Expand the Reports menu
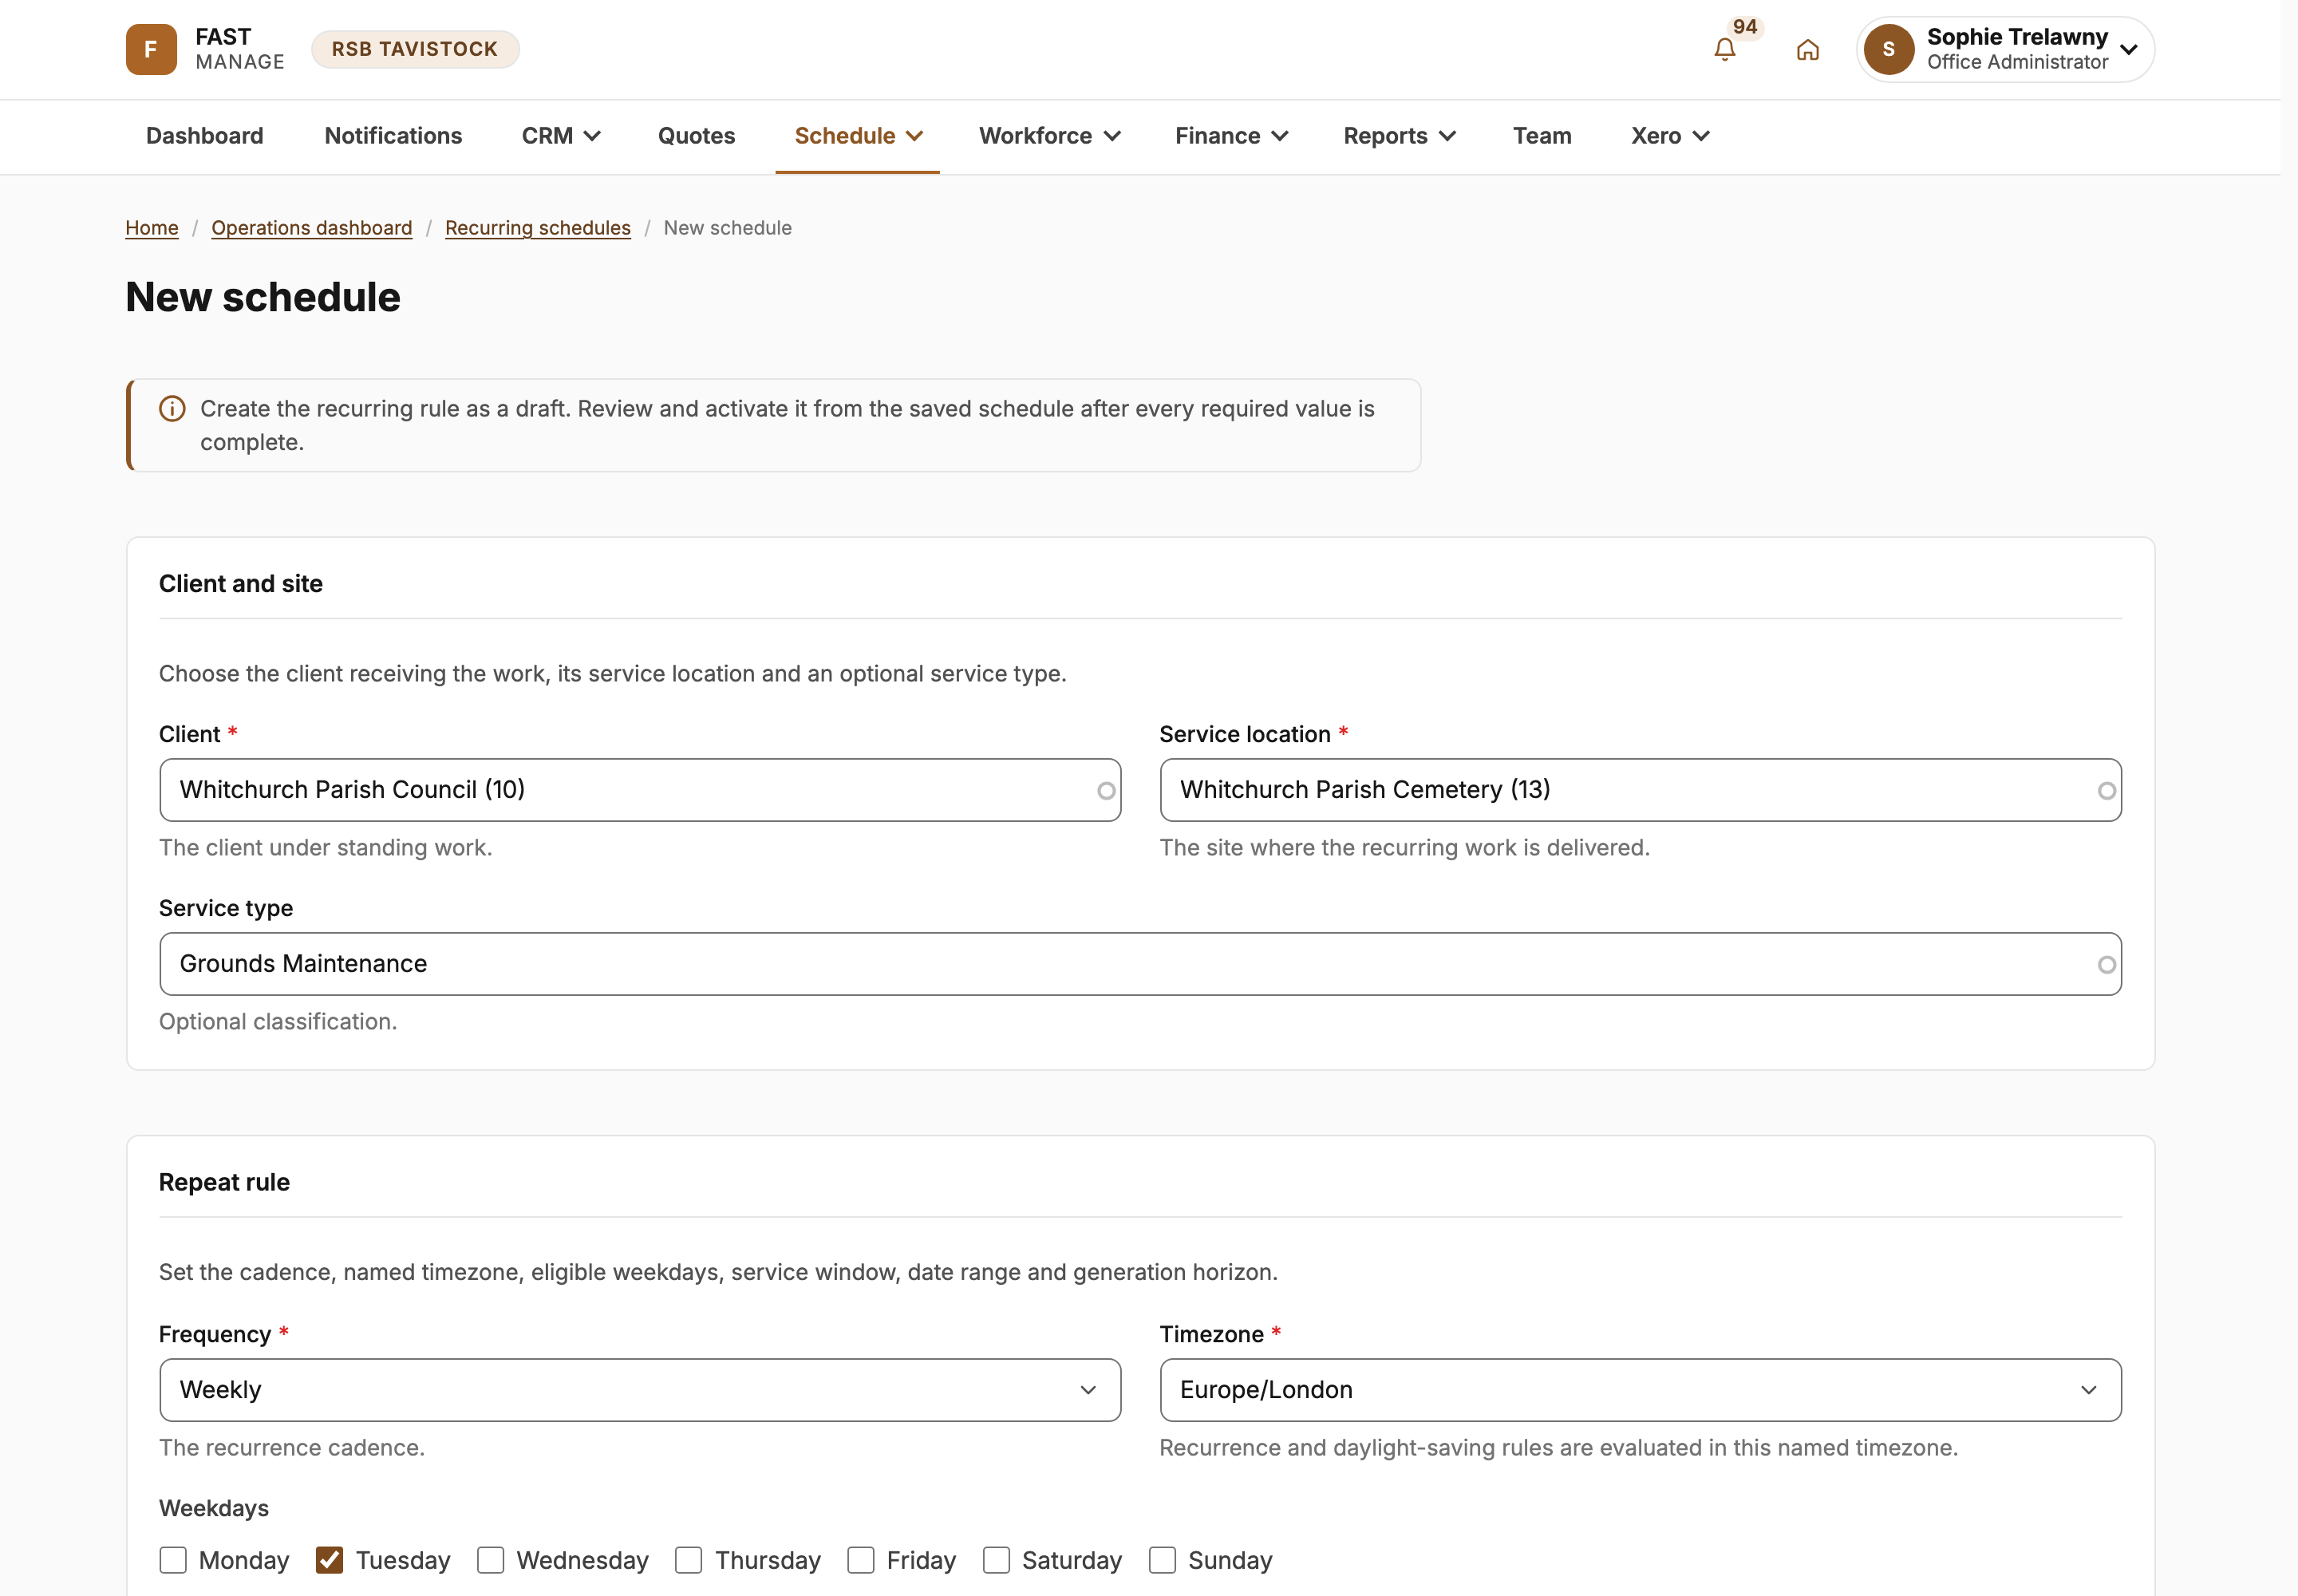 (1399, 136)
